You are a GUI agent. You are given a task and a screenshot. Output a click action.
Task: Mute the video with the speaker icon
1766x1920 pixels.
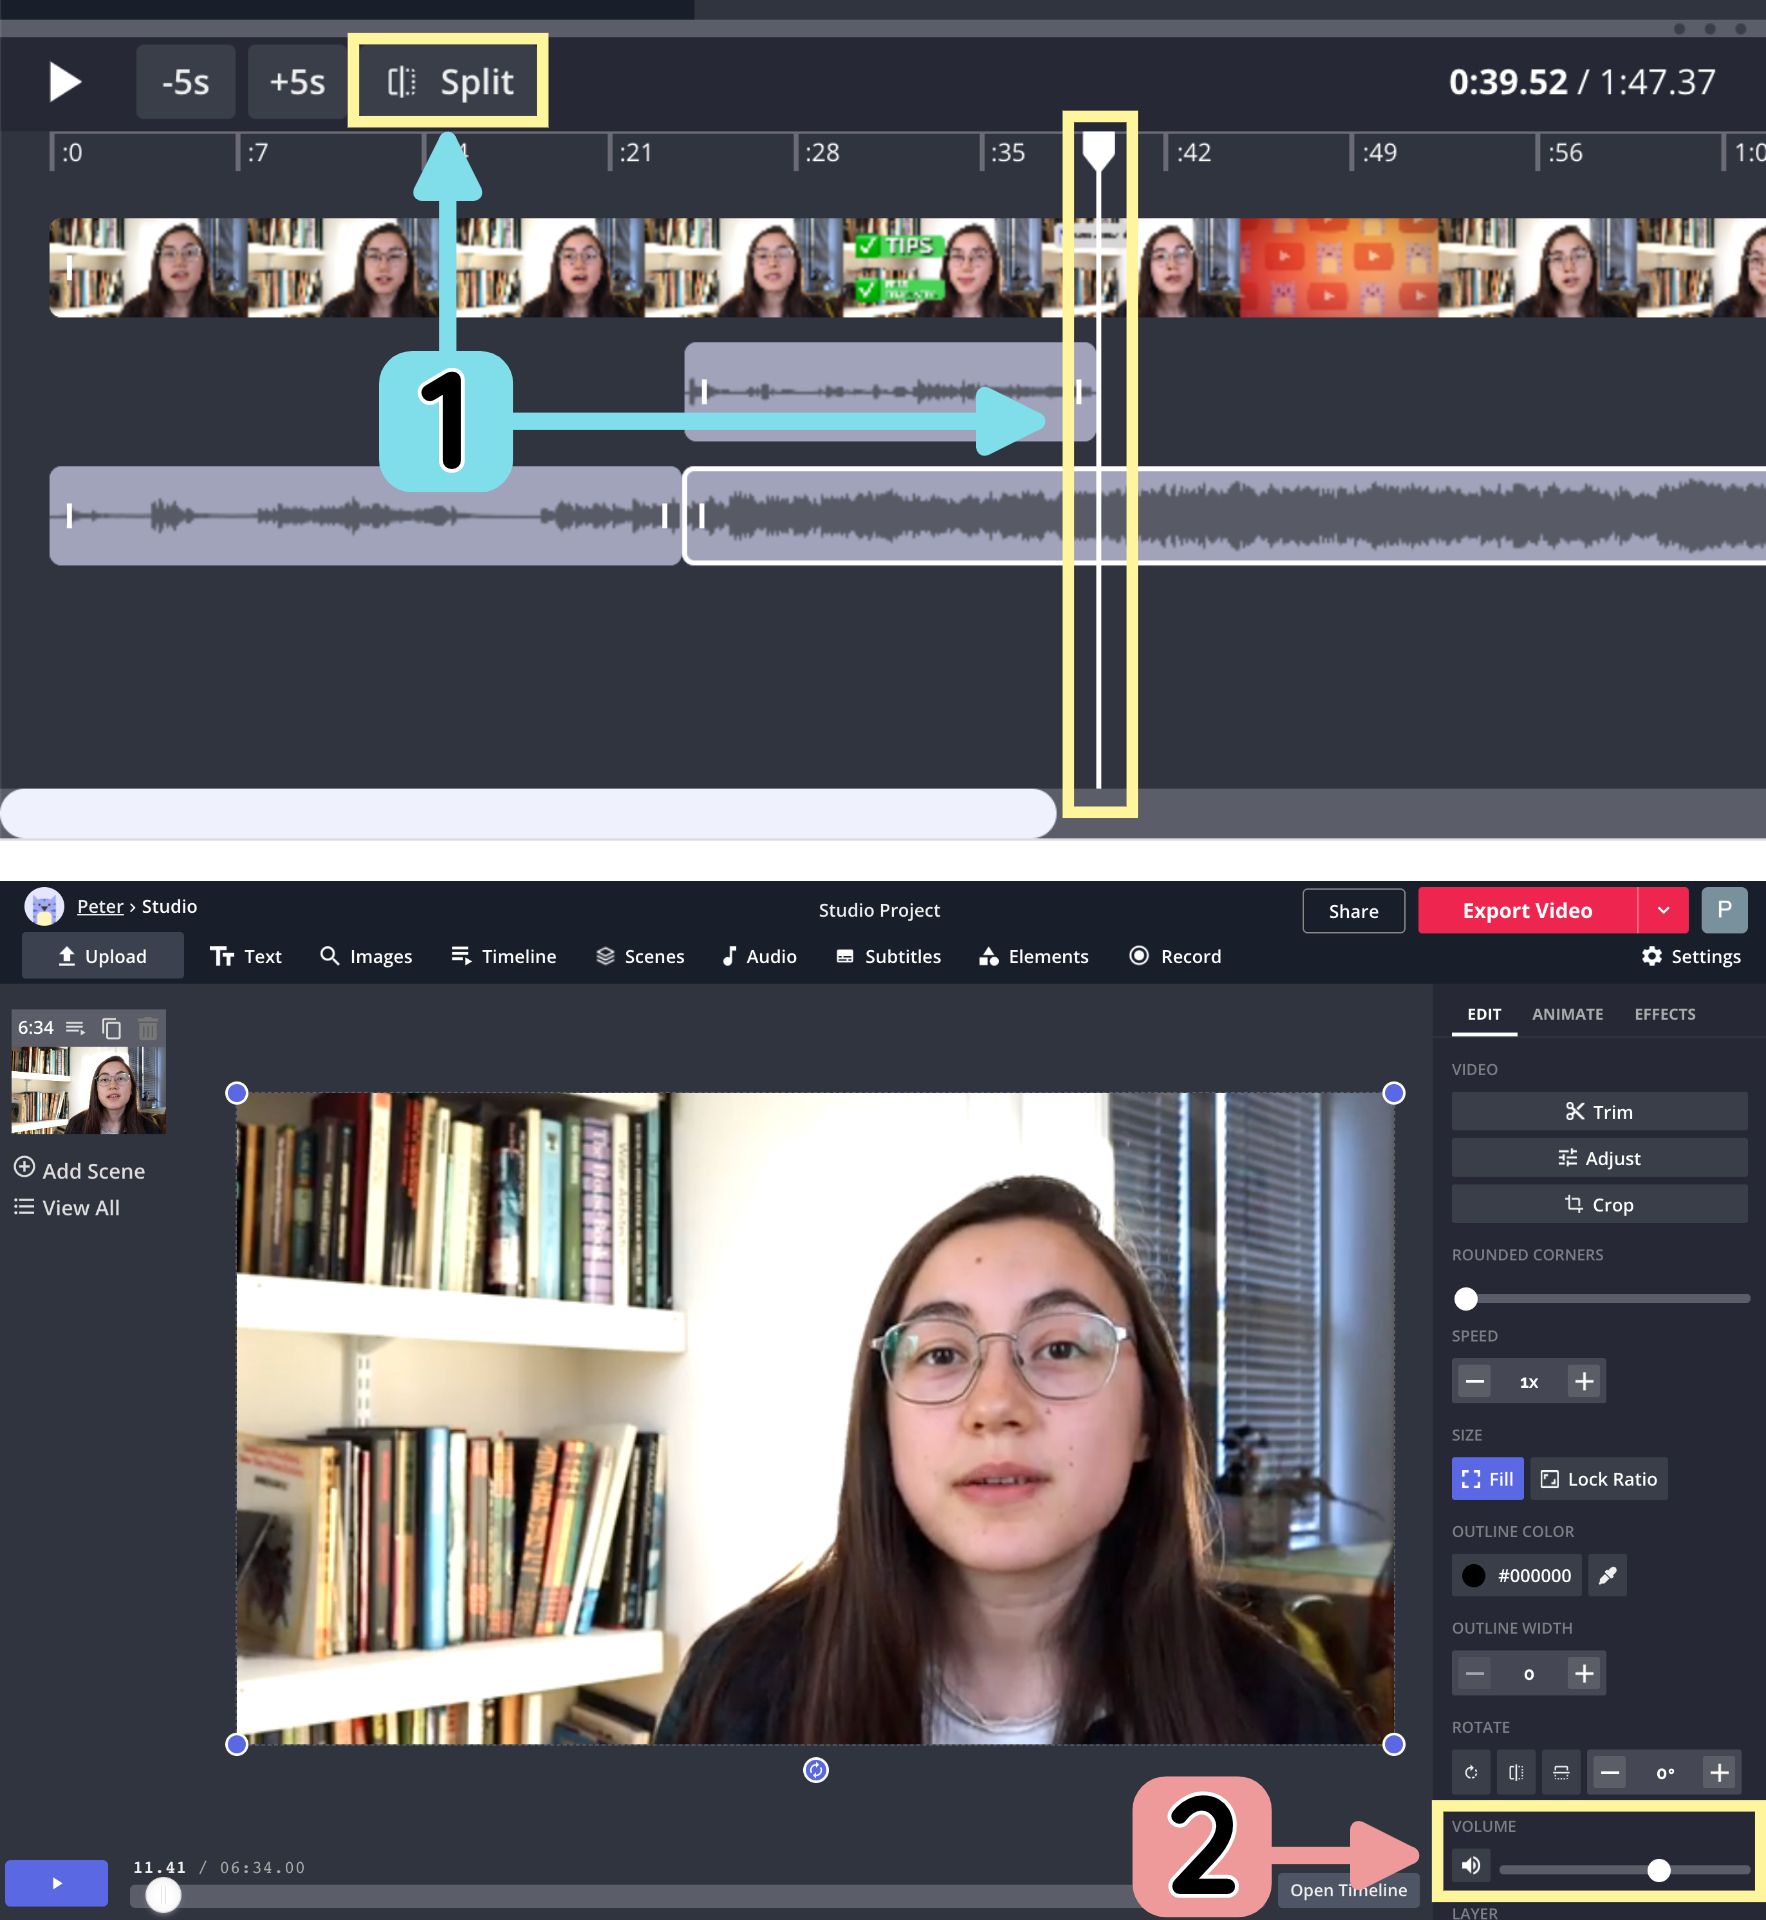pos(1471,1865)
